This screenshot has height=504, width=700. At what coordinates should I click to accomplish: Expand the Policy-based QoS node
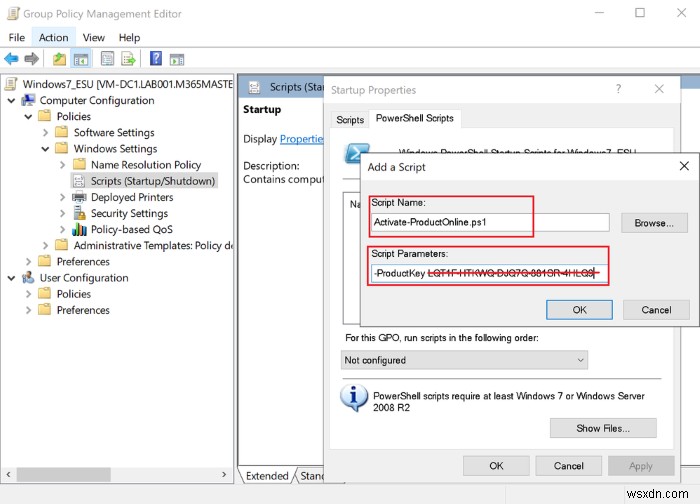pyautogui.click(x=62, y=229)
